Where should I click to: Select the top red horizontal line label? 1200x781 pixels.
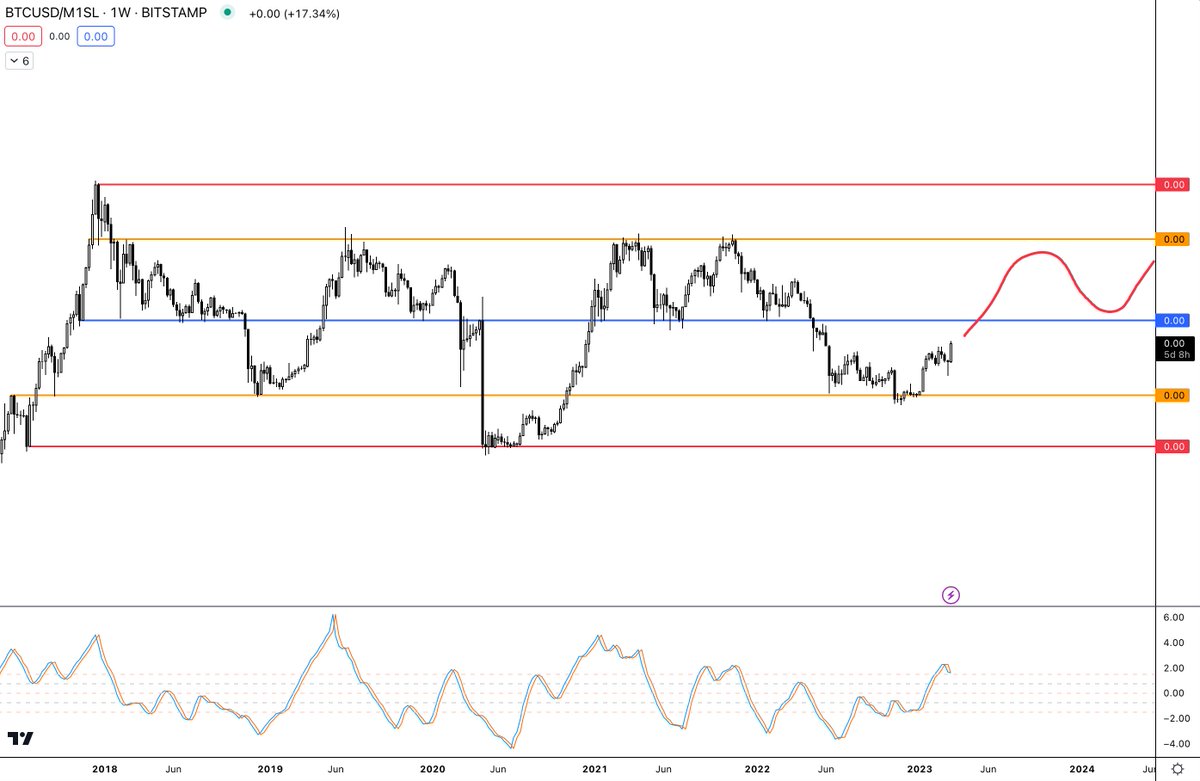tap(1172, 185)
